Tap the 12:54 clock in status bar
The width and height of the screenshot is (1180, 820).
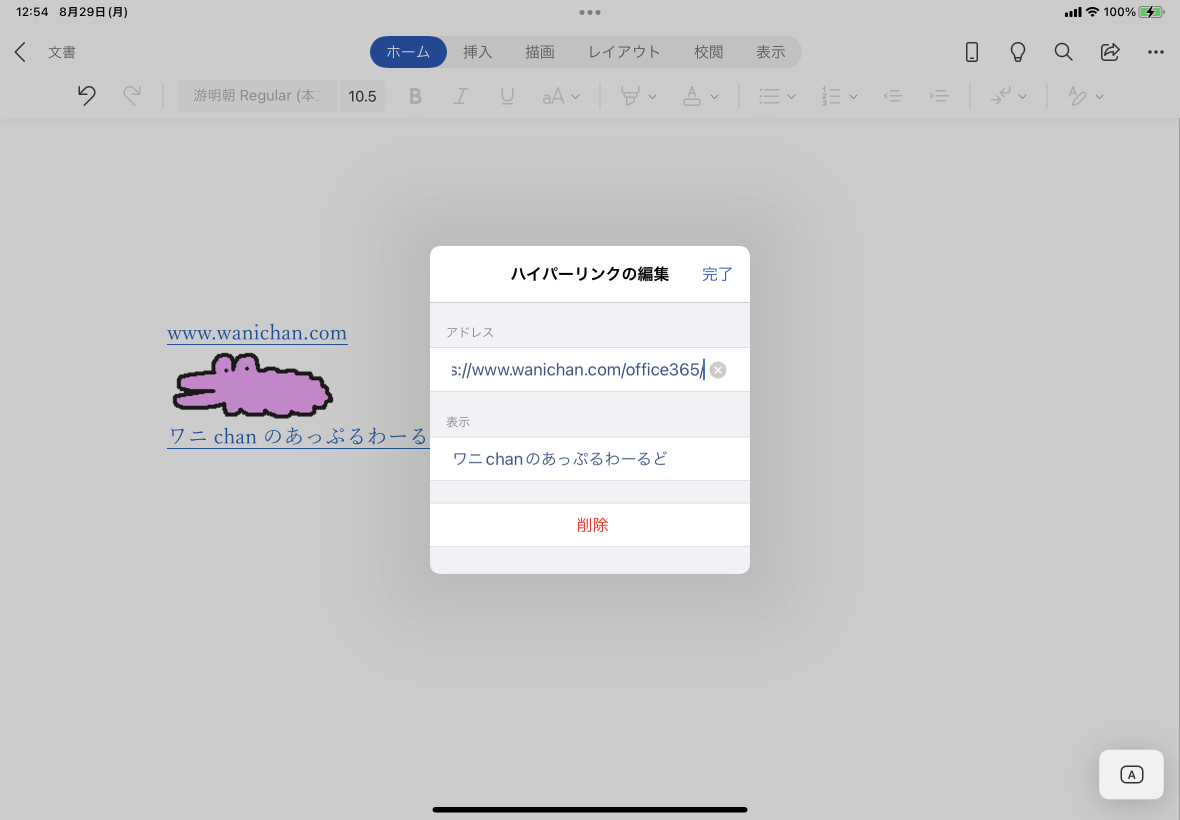tap(32, 12)
